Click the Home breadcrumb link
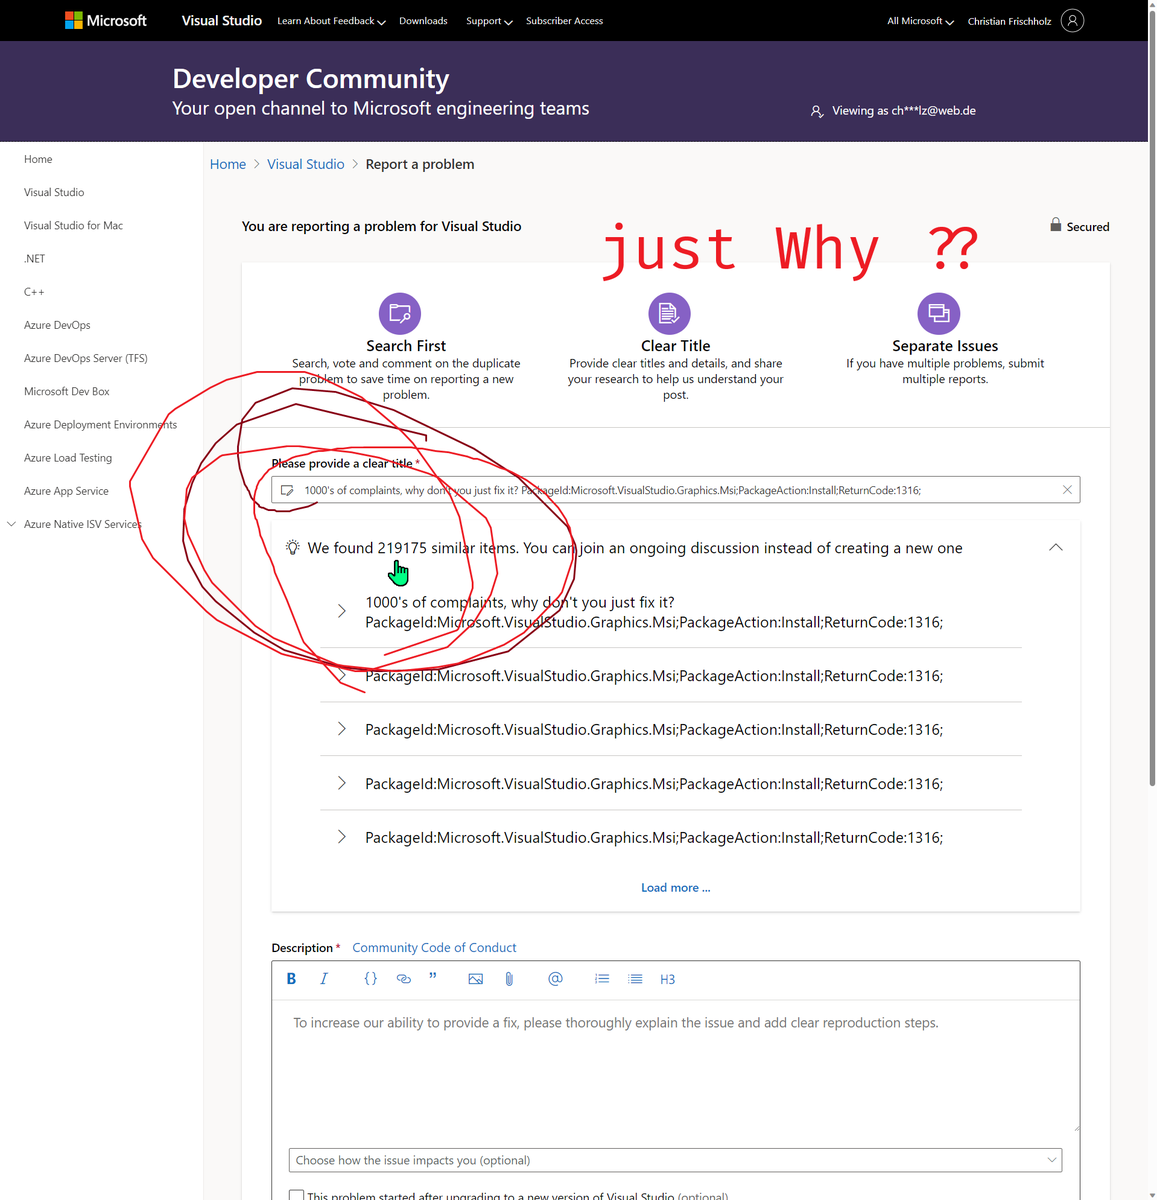 (228, 164)
